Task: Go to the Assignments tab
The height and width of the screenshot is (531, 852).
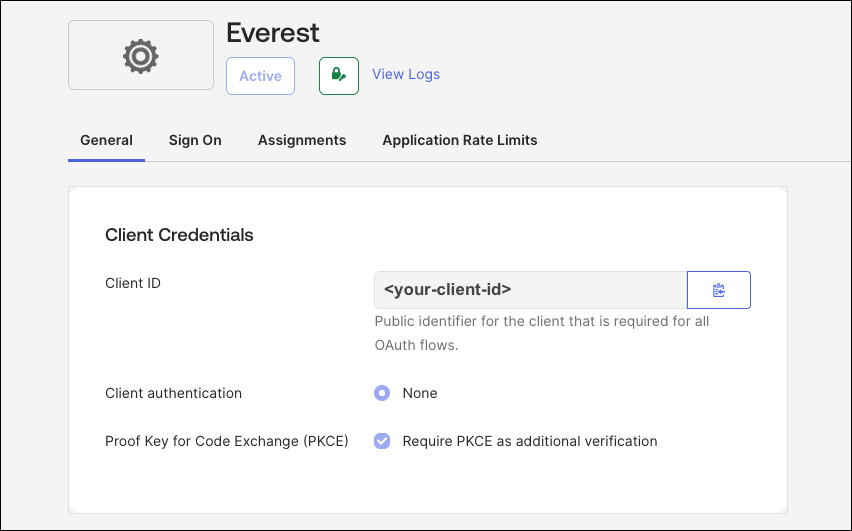Action: (302, 140)
